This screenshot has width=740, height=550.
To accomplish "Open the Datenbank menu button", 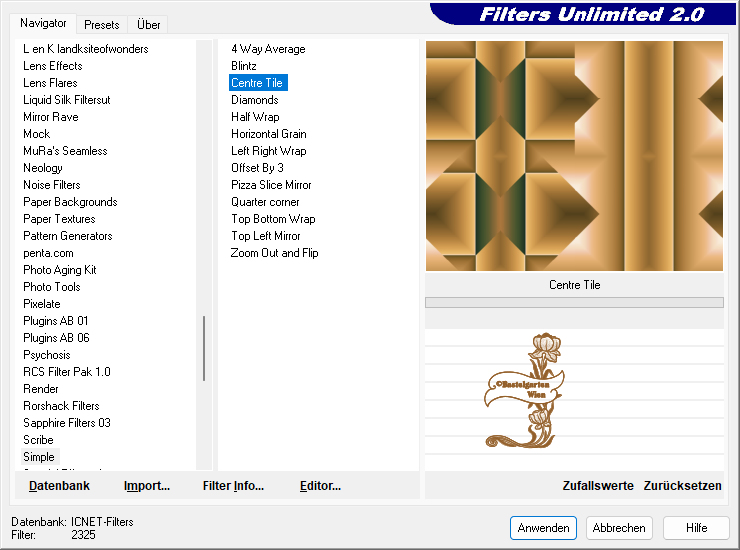I will click(59, 486).
